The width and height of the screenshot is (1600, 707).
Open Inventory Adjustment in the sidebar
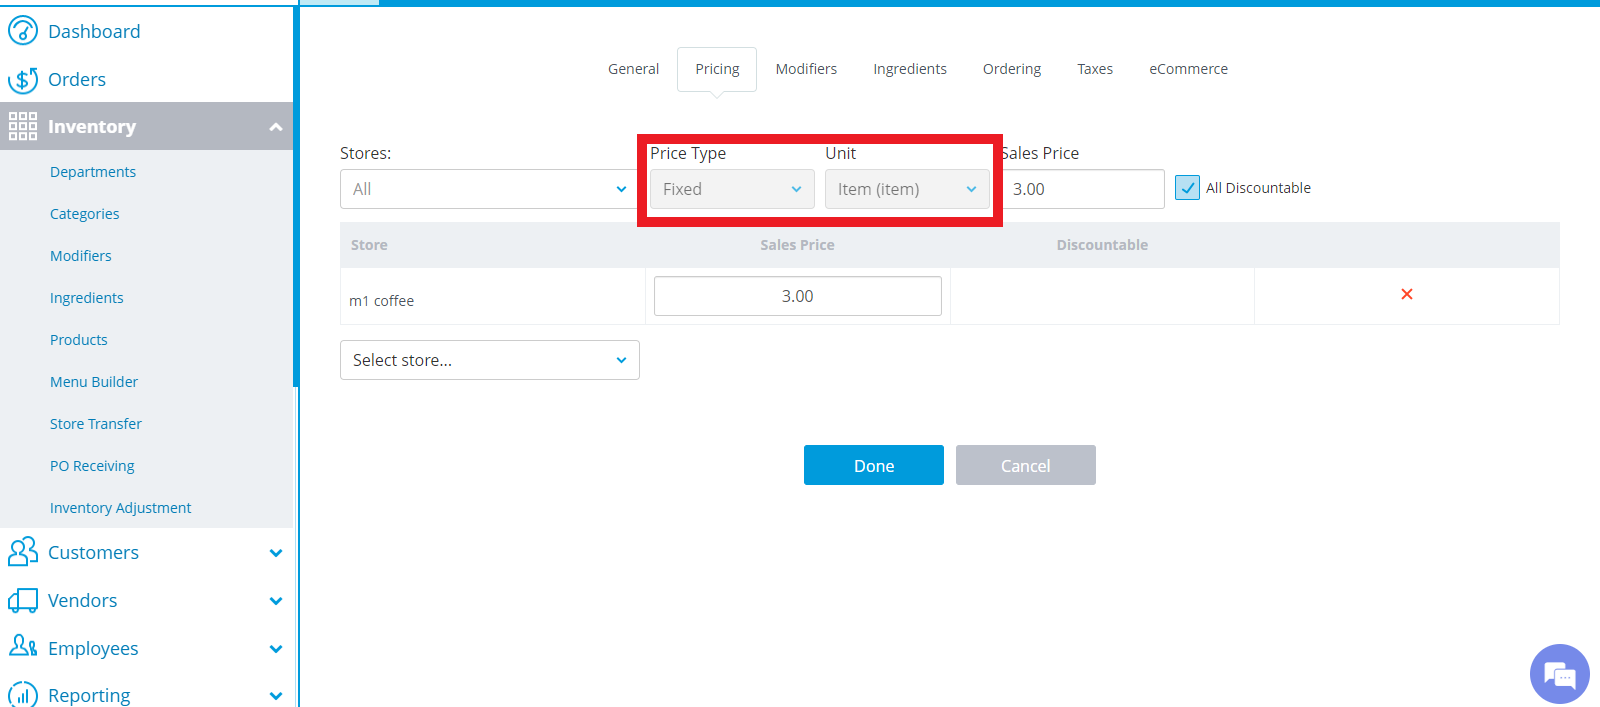tap(121, 508)
